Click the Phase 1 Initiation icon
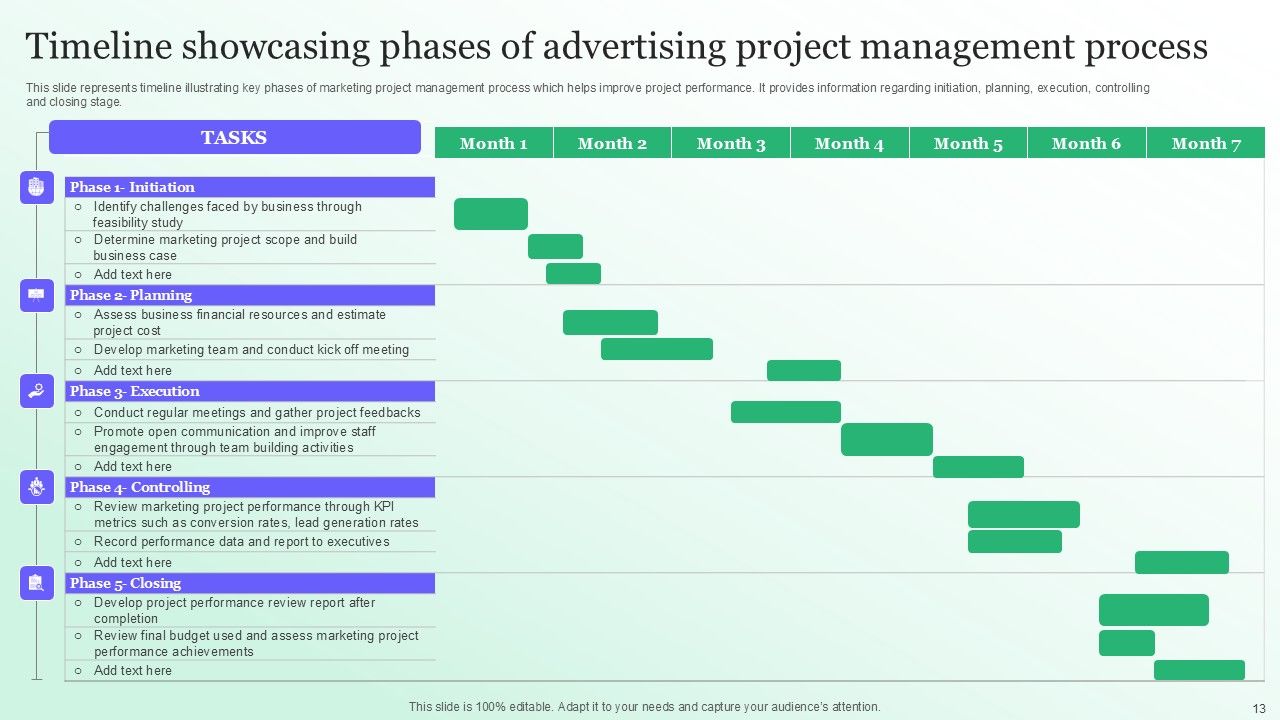 click(x=37, y=187)
